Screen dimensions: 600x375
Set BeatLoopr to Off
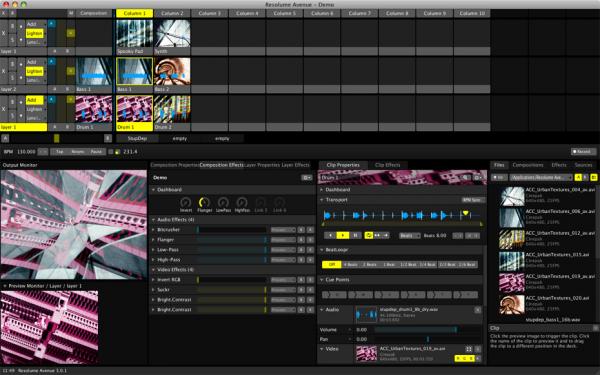pos(332,264)
